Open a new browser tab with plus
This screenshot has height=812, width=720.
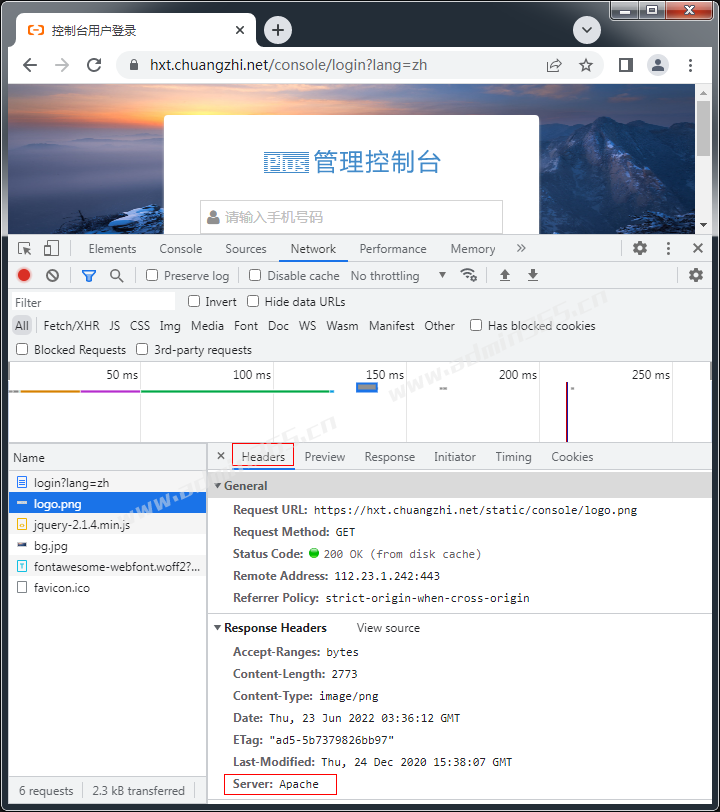(x=278, y=30)
